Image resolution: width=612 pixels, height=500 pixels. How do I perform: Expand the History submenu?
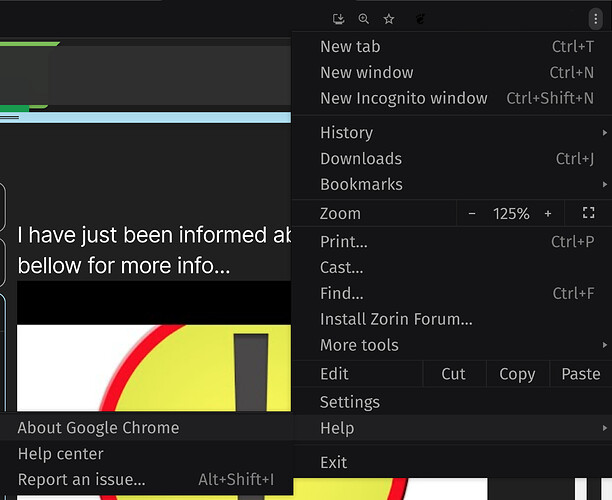[x=452, y=133]
